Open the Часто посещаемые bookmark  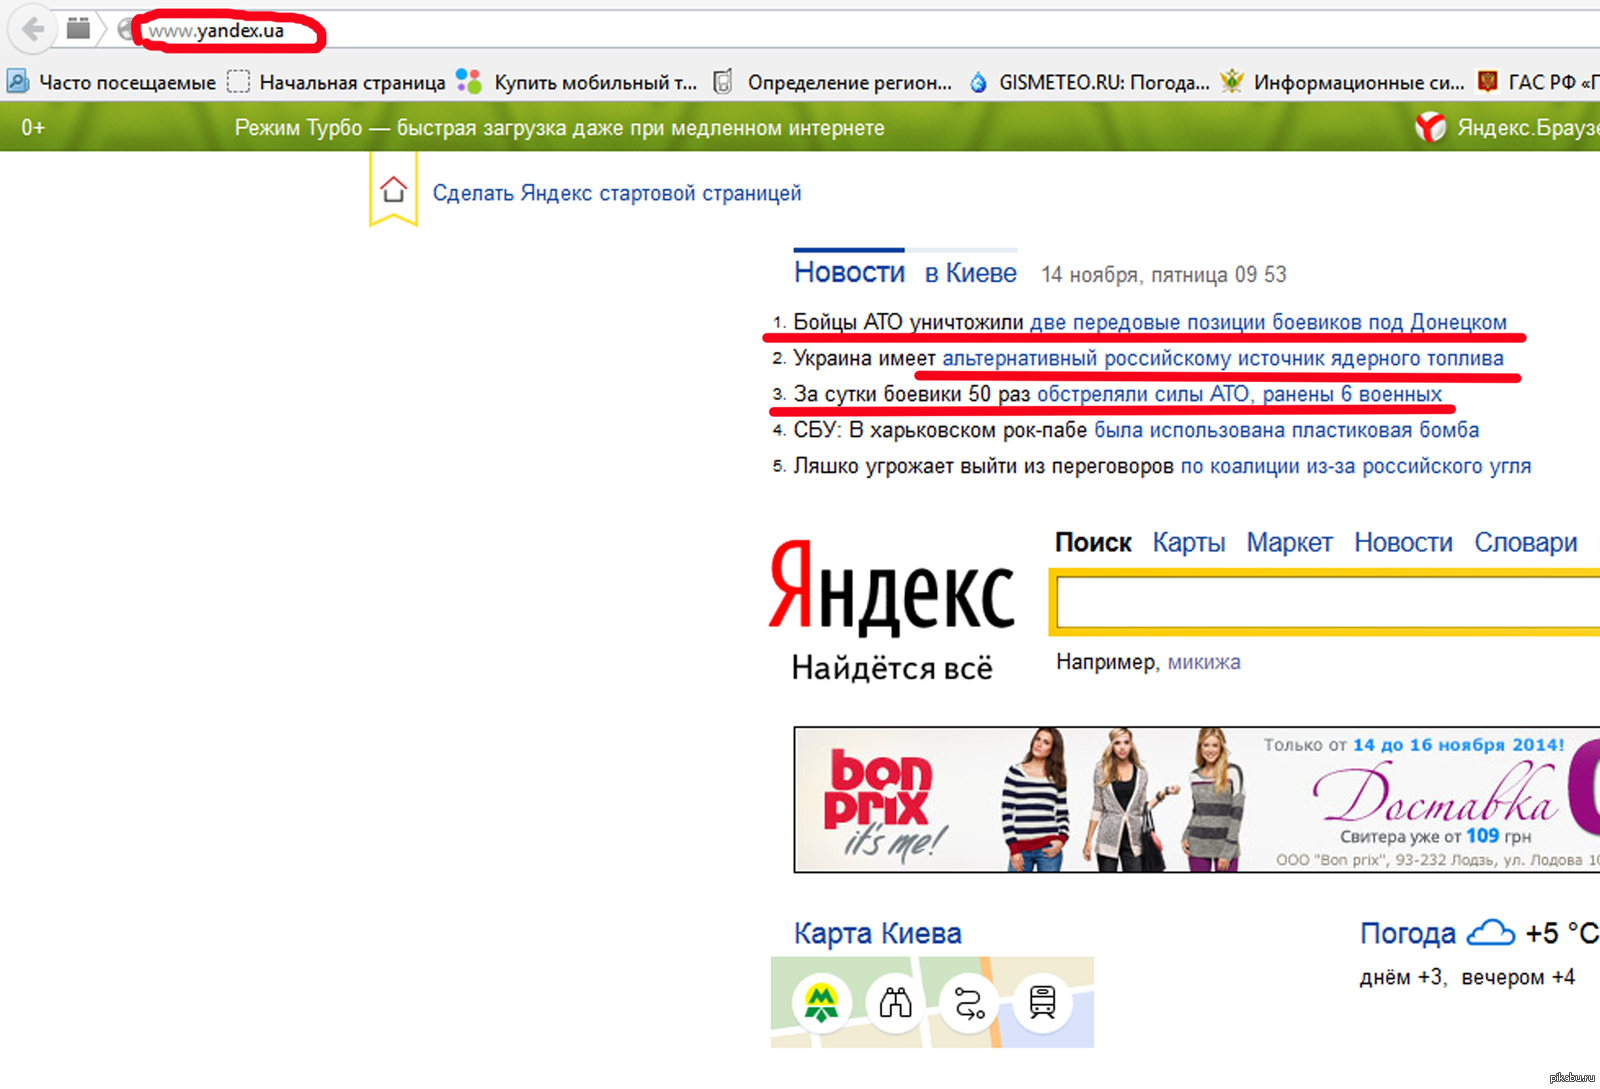tap(111, 82)
